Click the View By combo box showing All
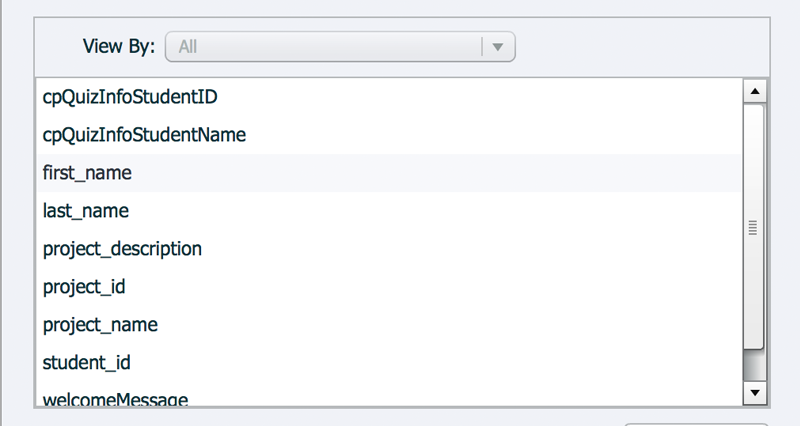The height and width of the screenshot is (426, 800). tap(340, 47)
